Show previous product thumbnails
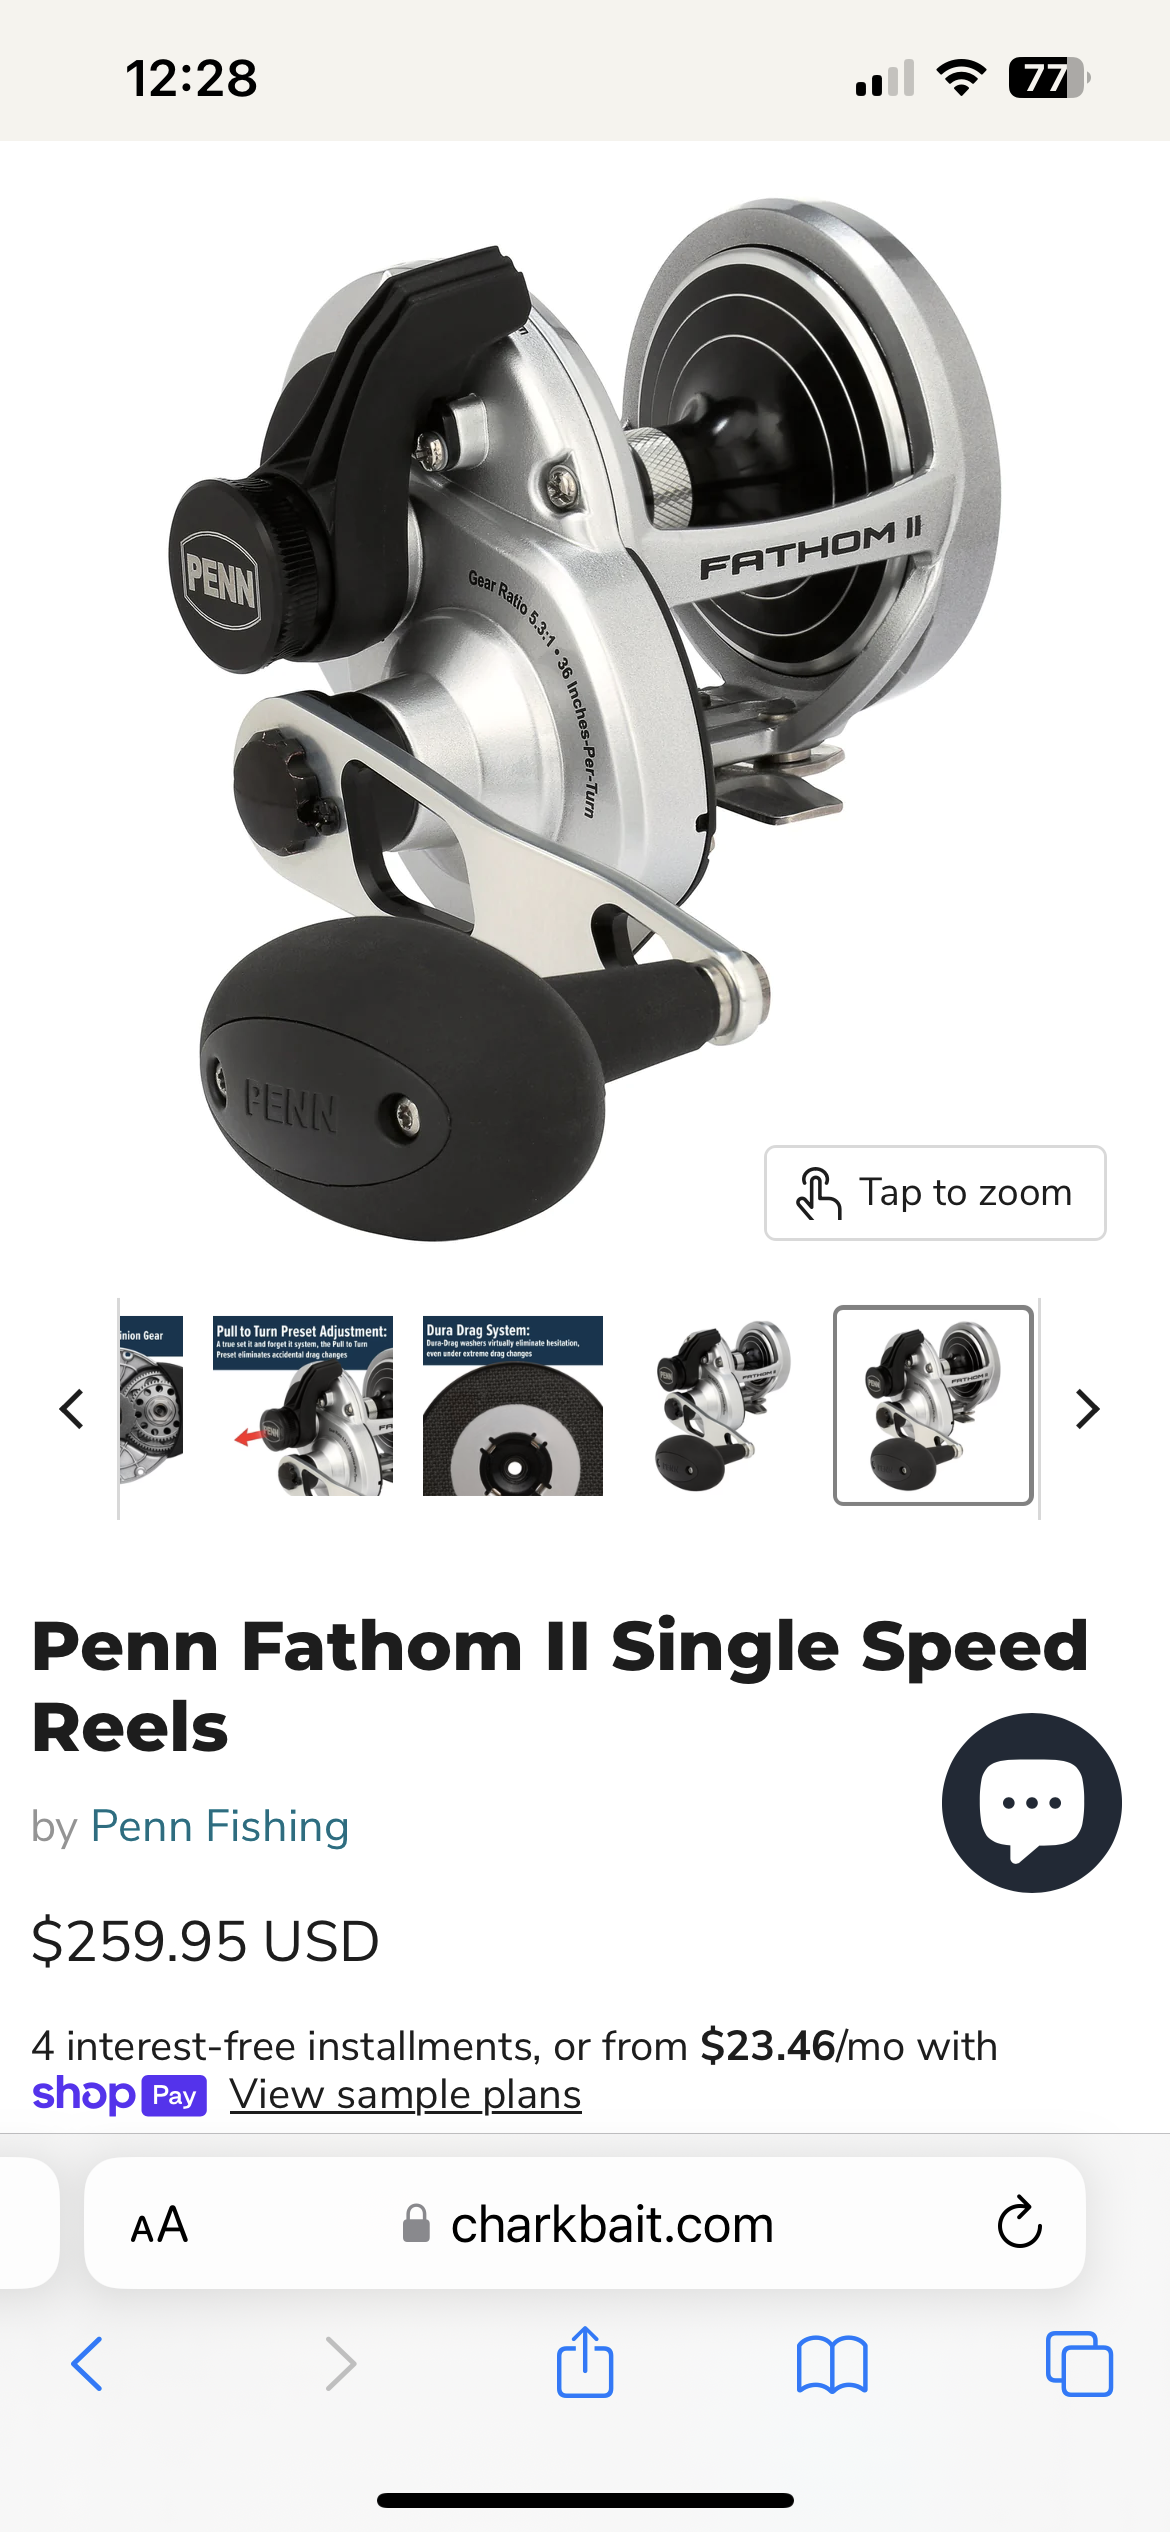Viewport: 1170px width, 2532px height. pos(72,1409)
